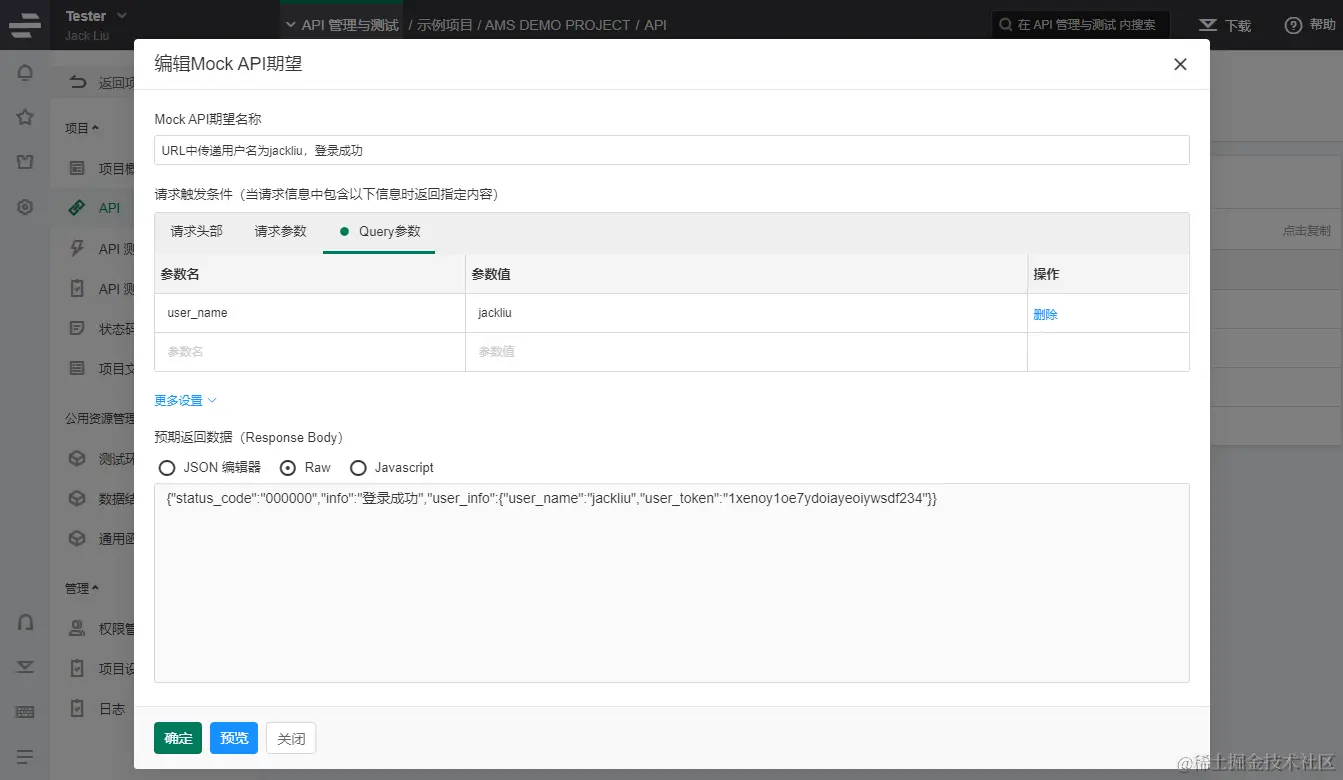Click the 关闭 button
The width and height of the screenshot is (1343, 780).
tap(291, 738)
